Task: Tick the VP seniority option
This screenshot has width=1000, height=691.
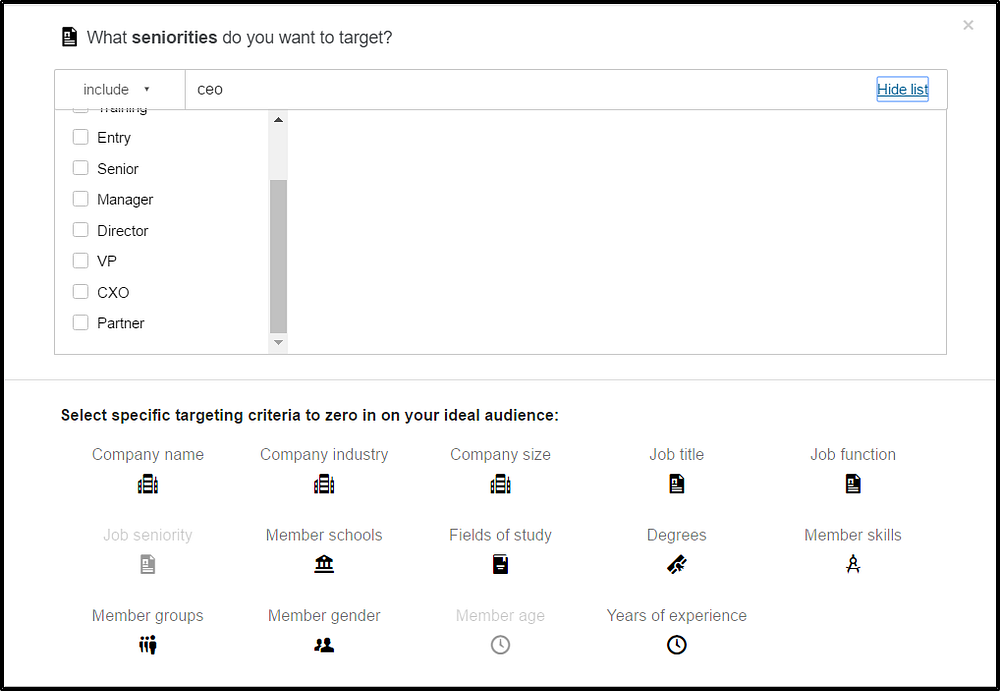Action: click(x=81, y=261)
